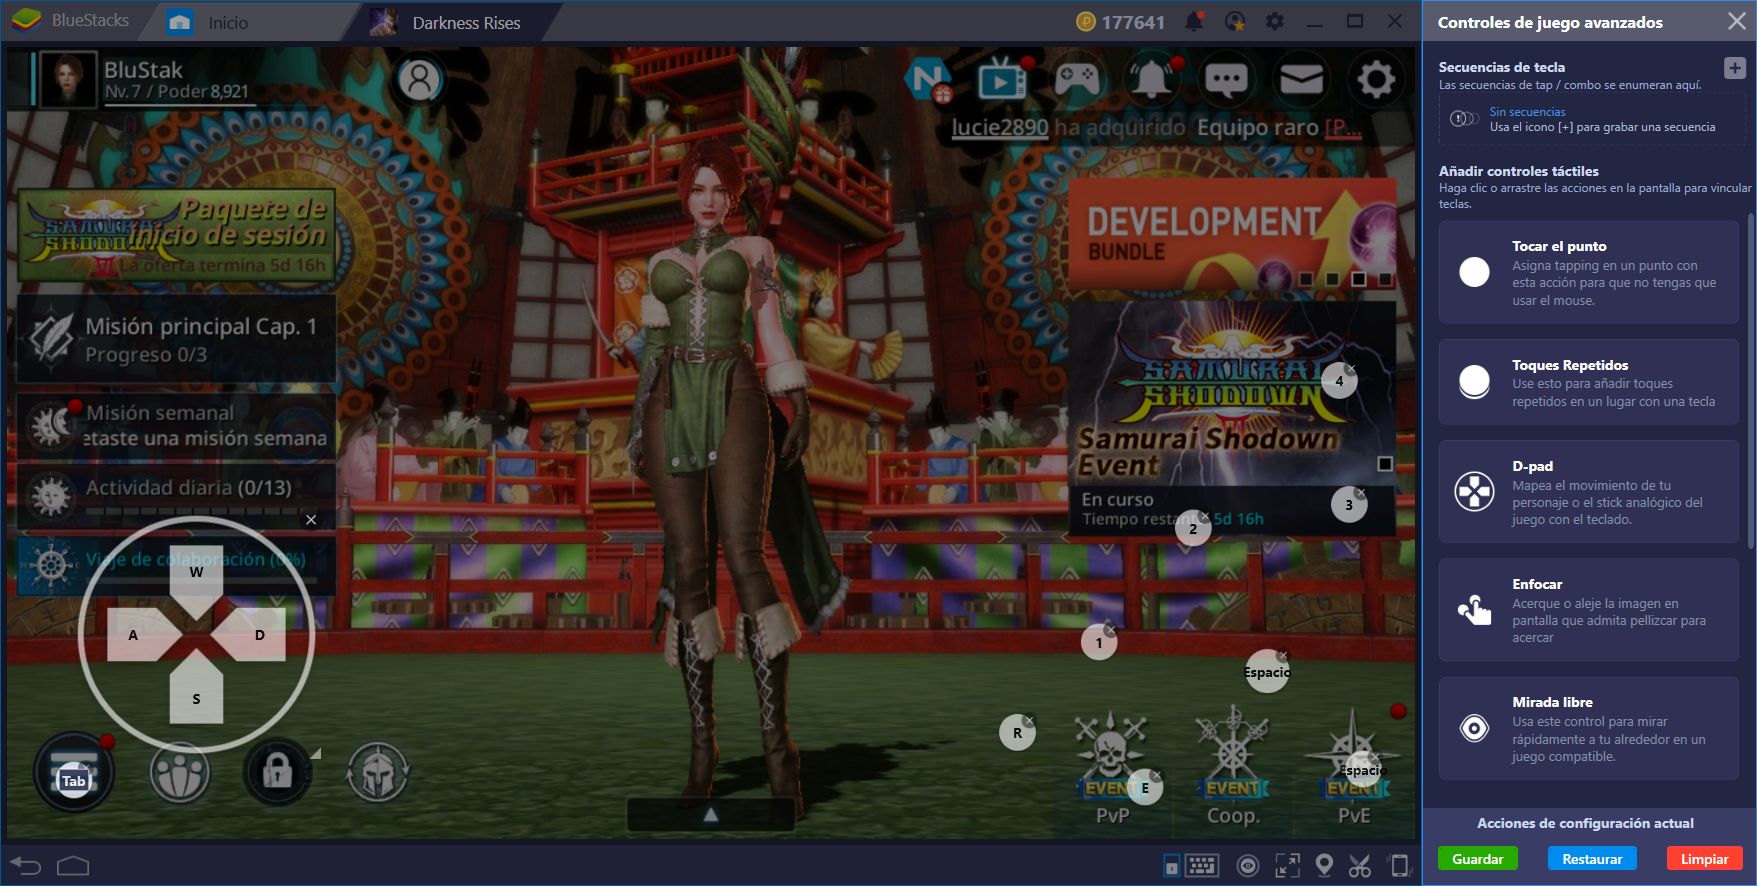Viewport: 1757px width, 886px height.
Task: Open the in-game chat bubble
Action: pos(1226,79)
